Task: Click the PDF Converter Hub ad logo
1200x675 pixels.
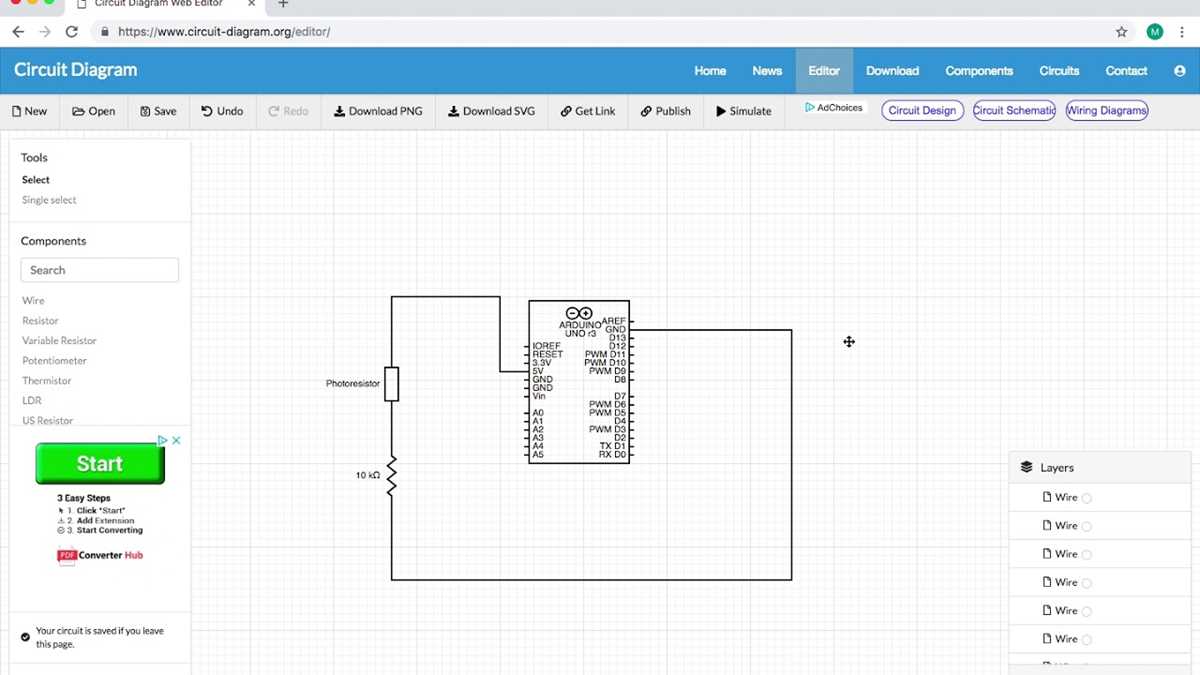Action: click(x=100, y=556)
